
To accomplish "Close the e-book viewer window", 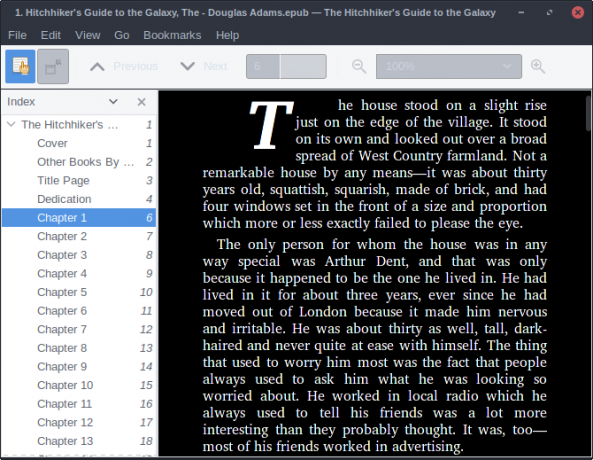I will (x=577, y=12).
